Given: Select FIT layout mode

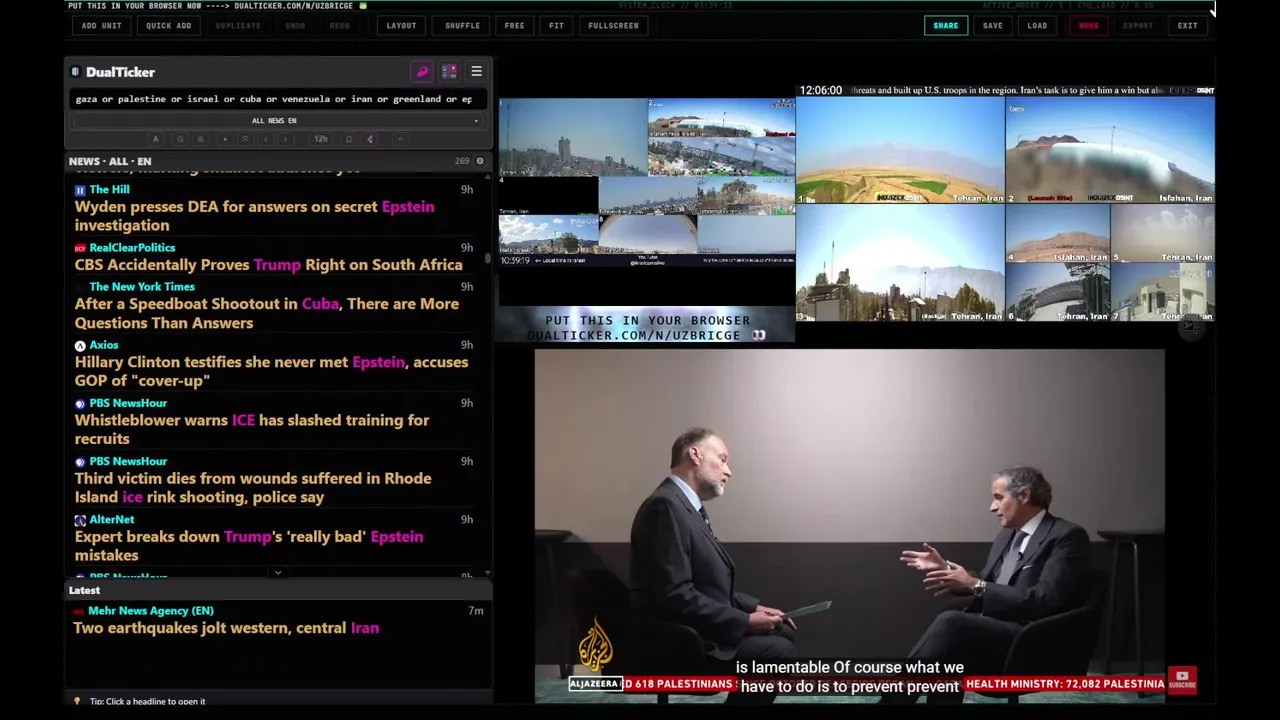Looking at the screenshot, I should coord(556,25).
